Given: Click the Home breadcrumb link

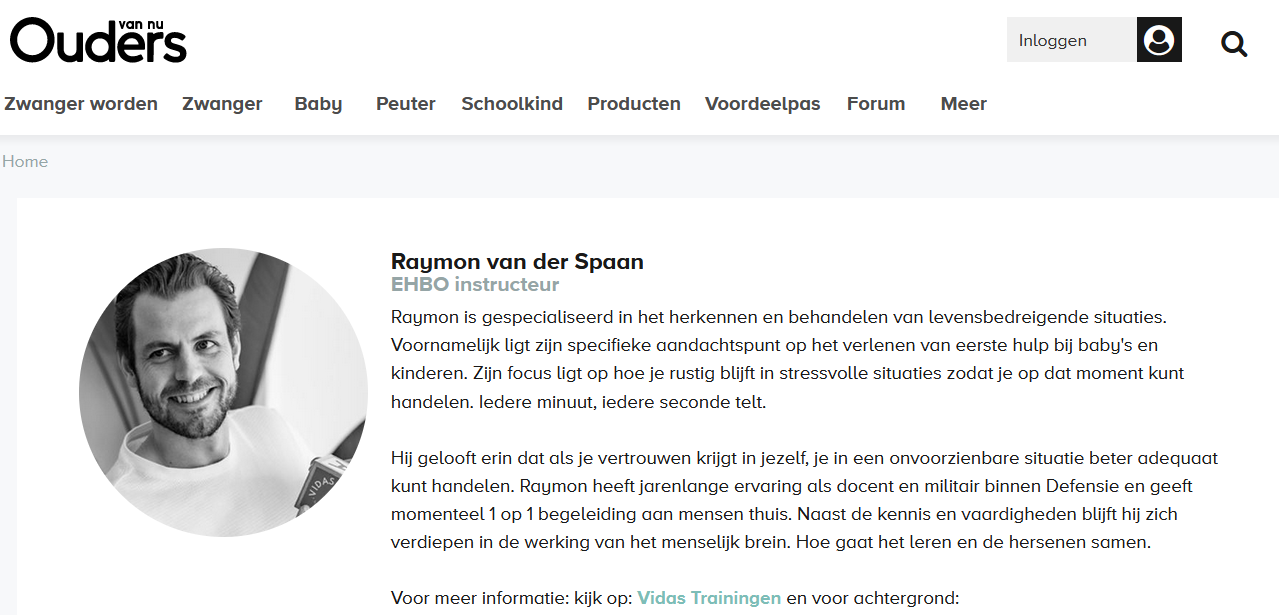Looking at the screenshot, I should point(25,162).
